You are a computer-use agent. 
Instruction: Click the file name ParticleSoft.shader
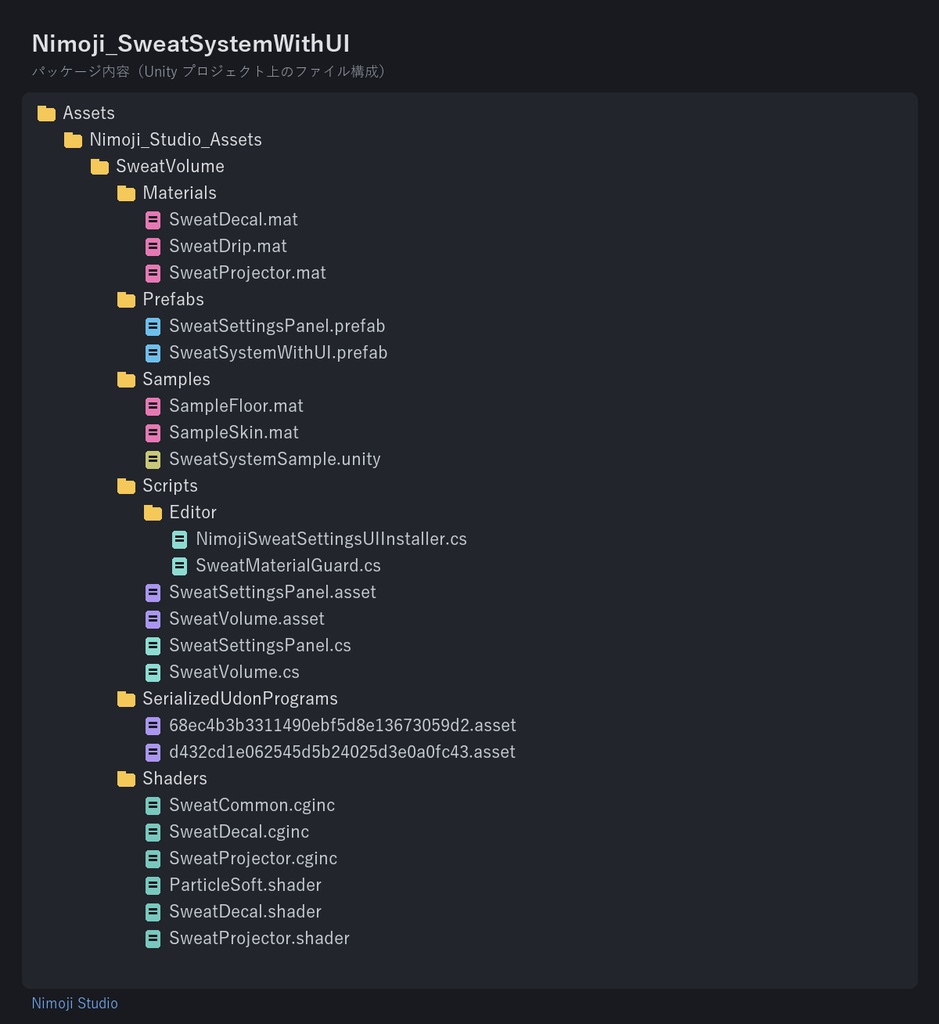point(246,885)
